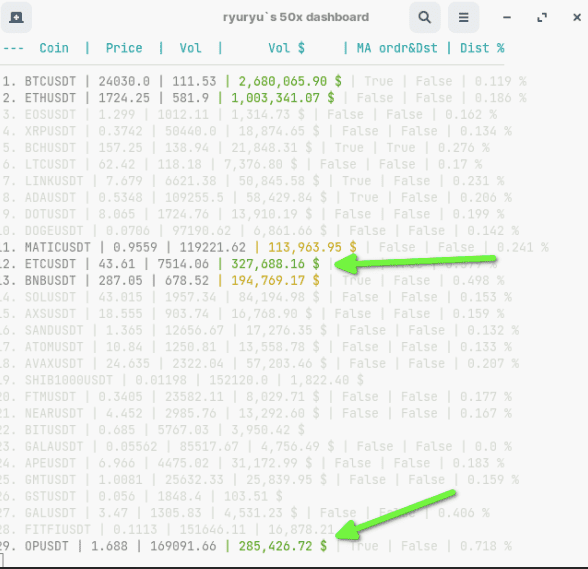Screen dimensions: 588x569
Task: Select the FTMUSDT row name
Action: (50, 397)
